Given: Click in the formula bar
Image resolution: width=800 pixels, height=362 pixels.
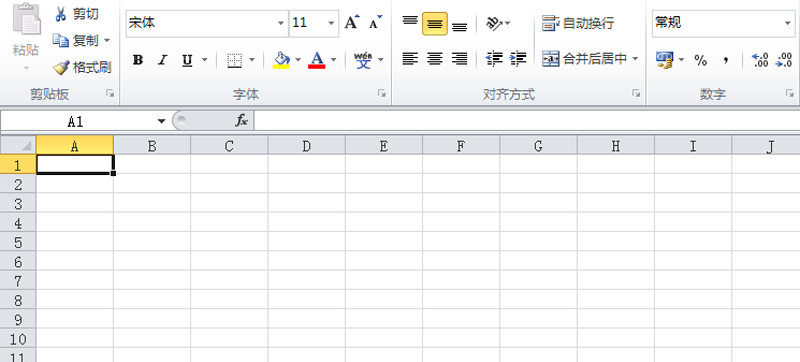Looking at the screenshot, I should pos(527,121).
